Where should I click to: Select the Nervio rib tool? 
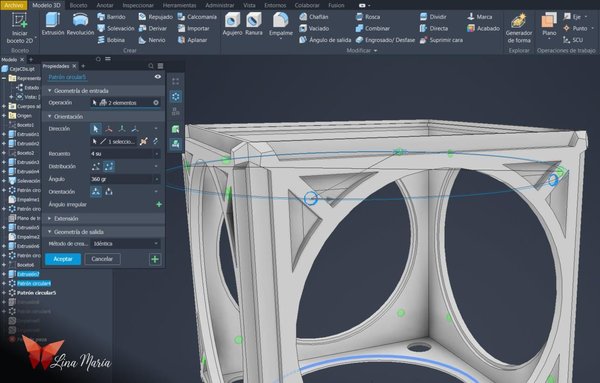coord(152,40)
